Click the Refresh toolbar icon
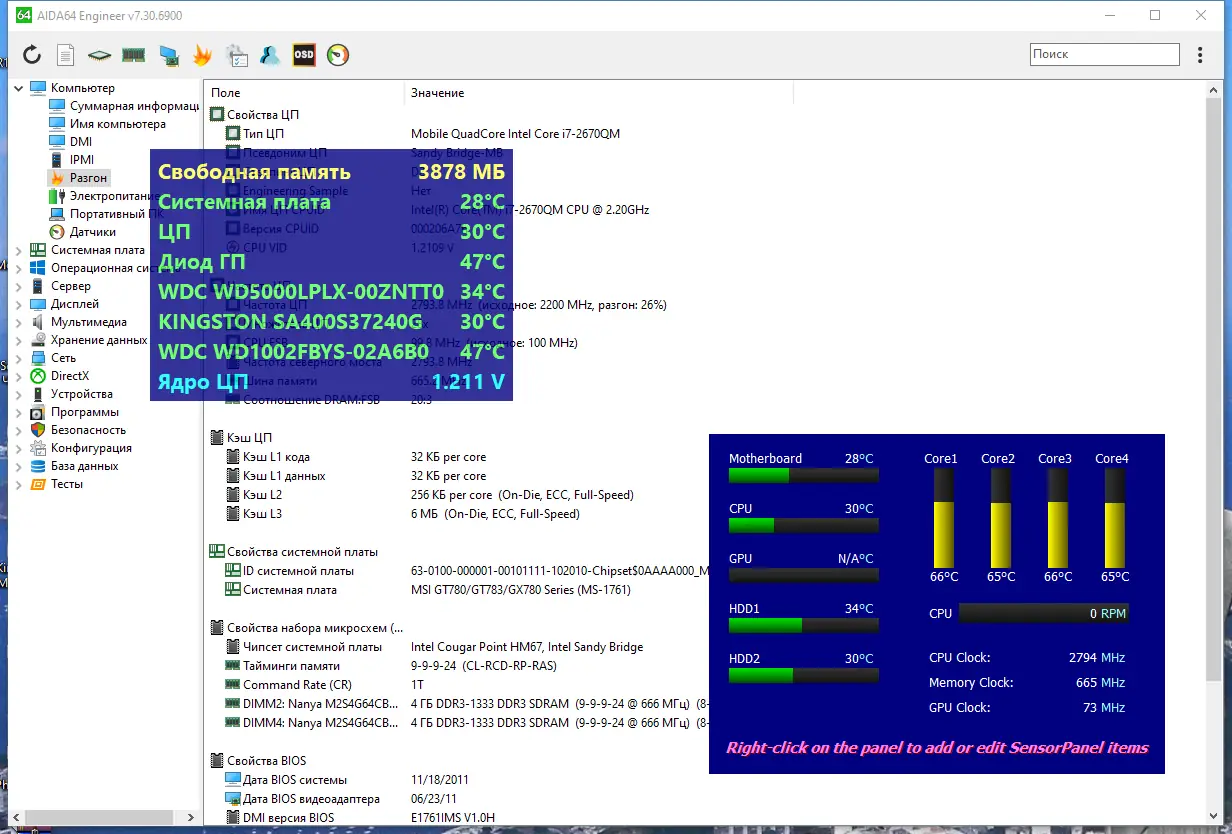The height and width of the screenshot is (834, 1232). tap(32, 55)
